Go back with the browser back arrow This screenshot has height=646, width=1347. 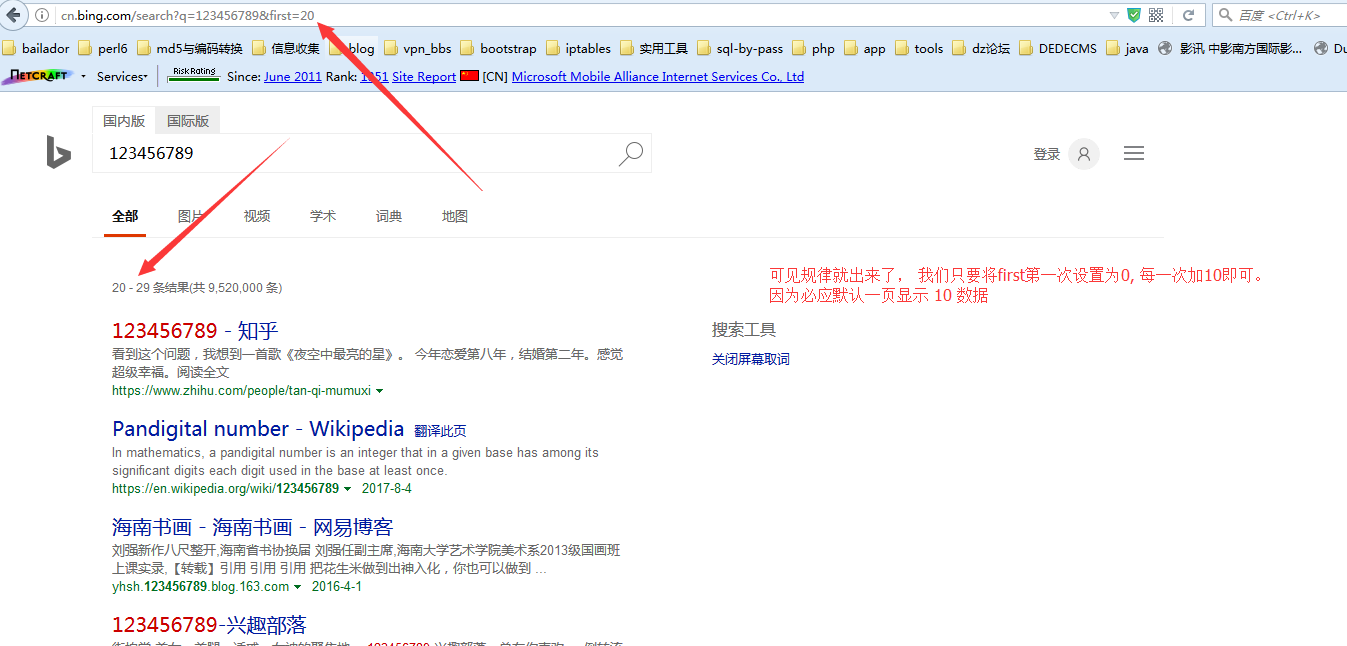tap(14, 15)
